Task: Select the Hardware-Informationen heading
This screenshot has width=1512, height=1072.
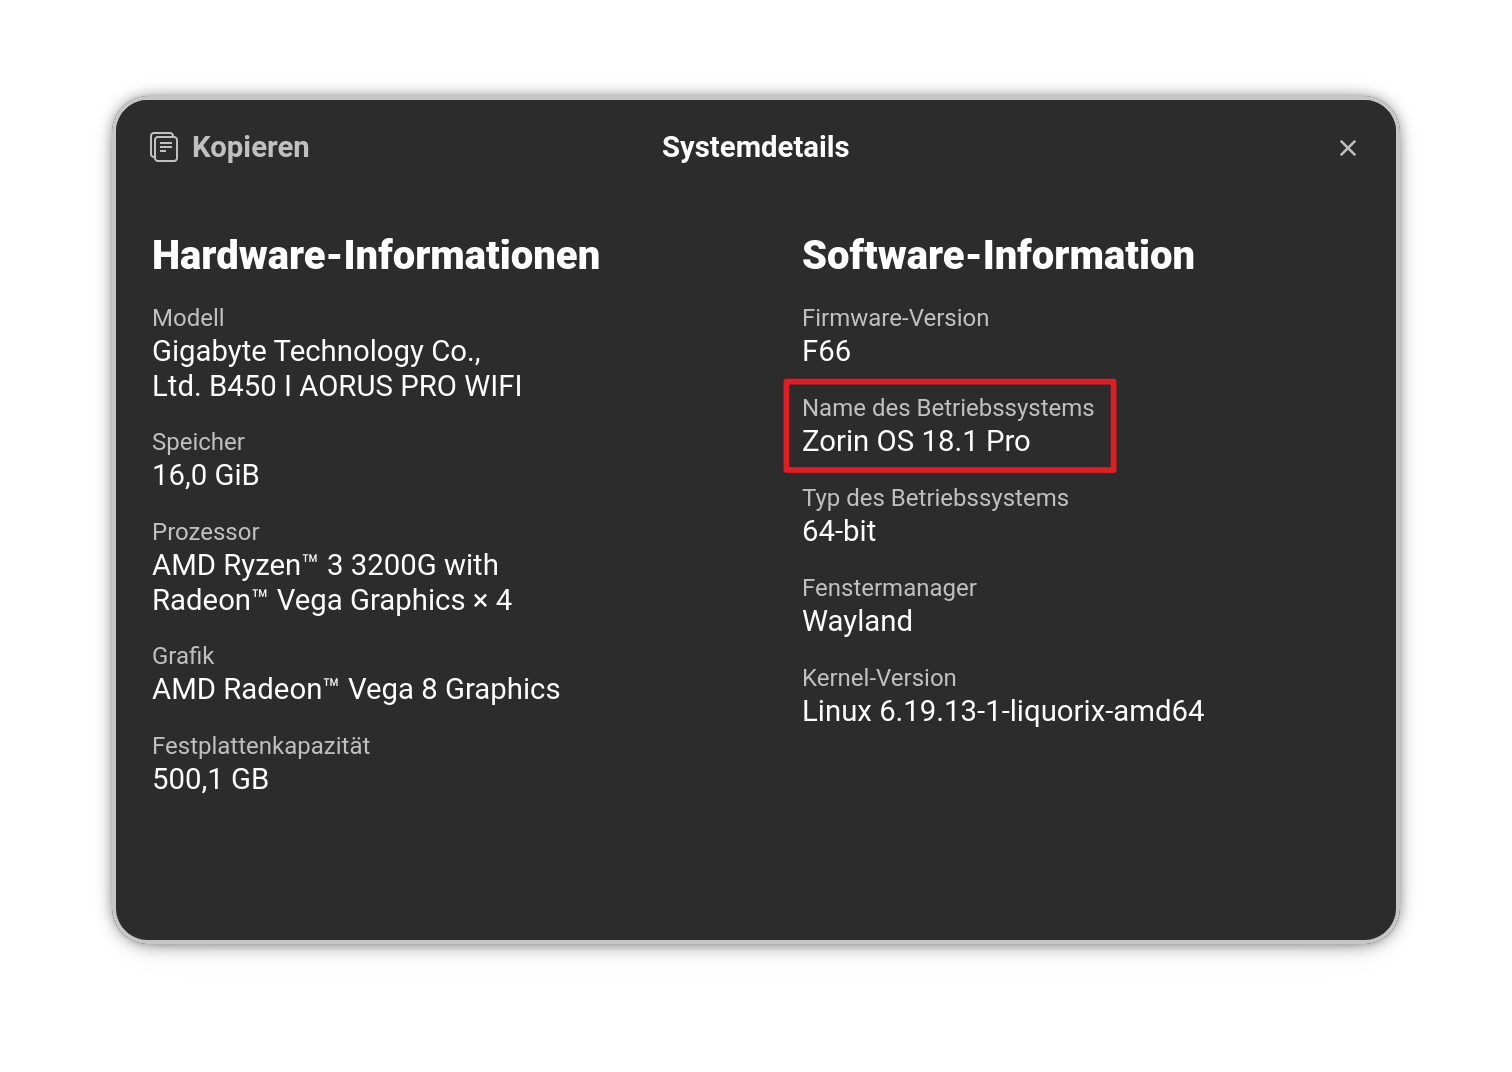Action: [375, 255]
